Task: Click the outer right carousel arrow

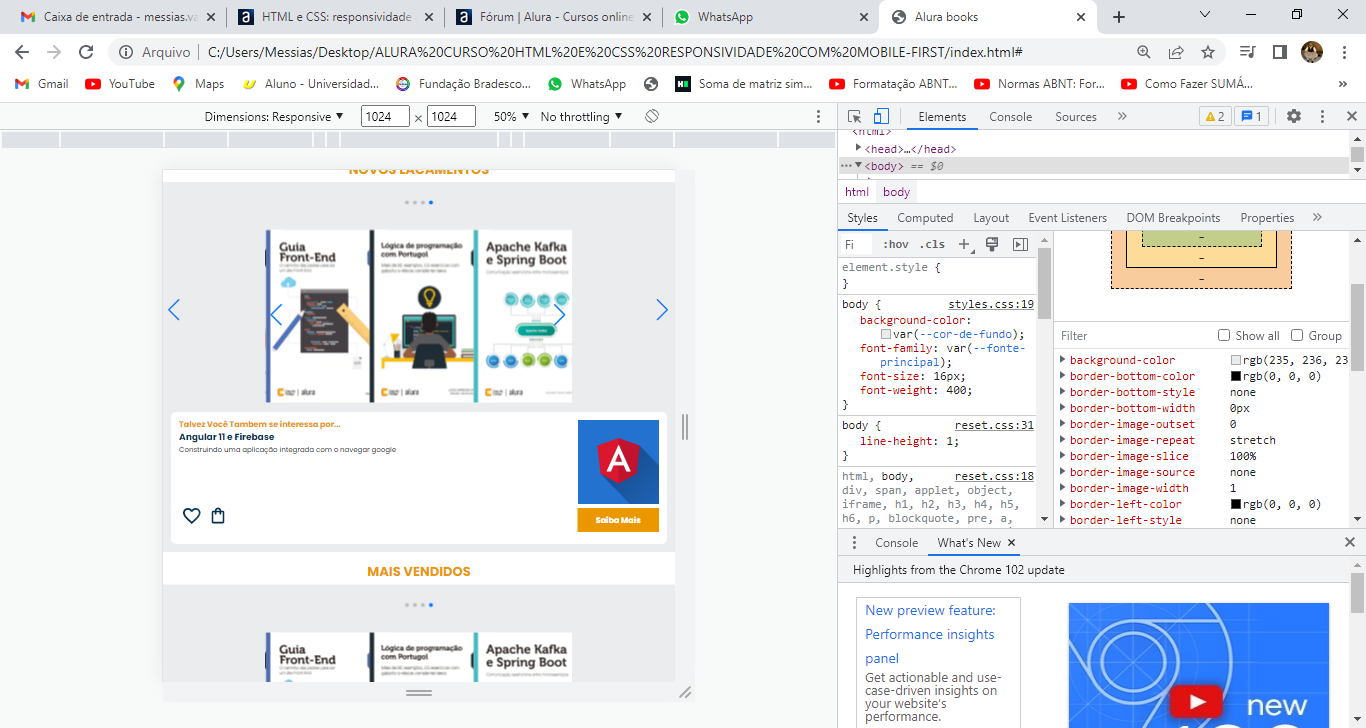Action: [661, 310]
